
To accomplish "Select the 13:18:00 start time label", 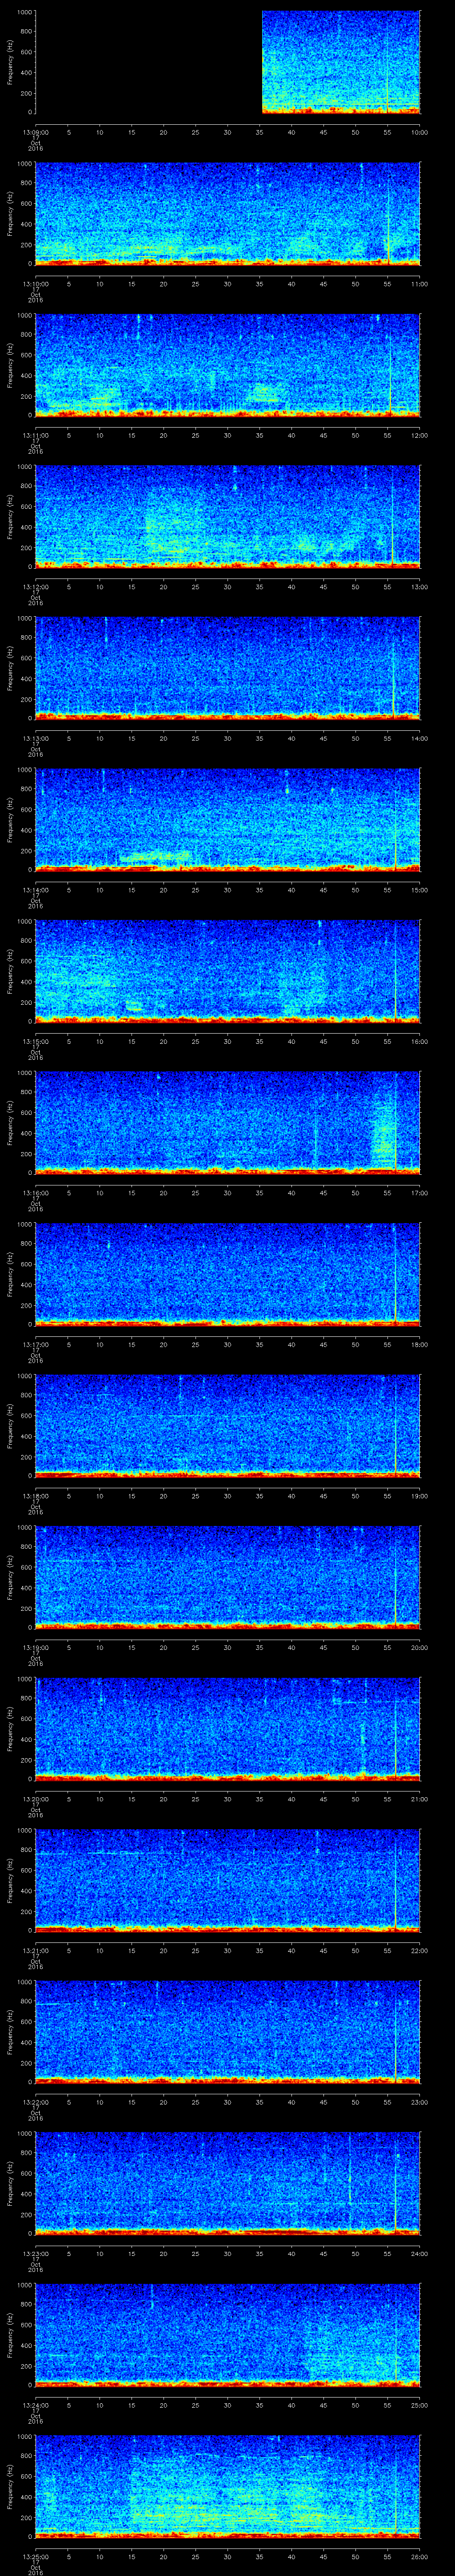I will click(35, 1496).
